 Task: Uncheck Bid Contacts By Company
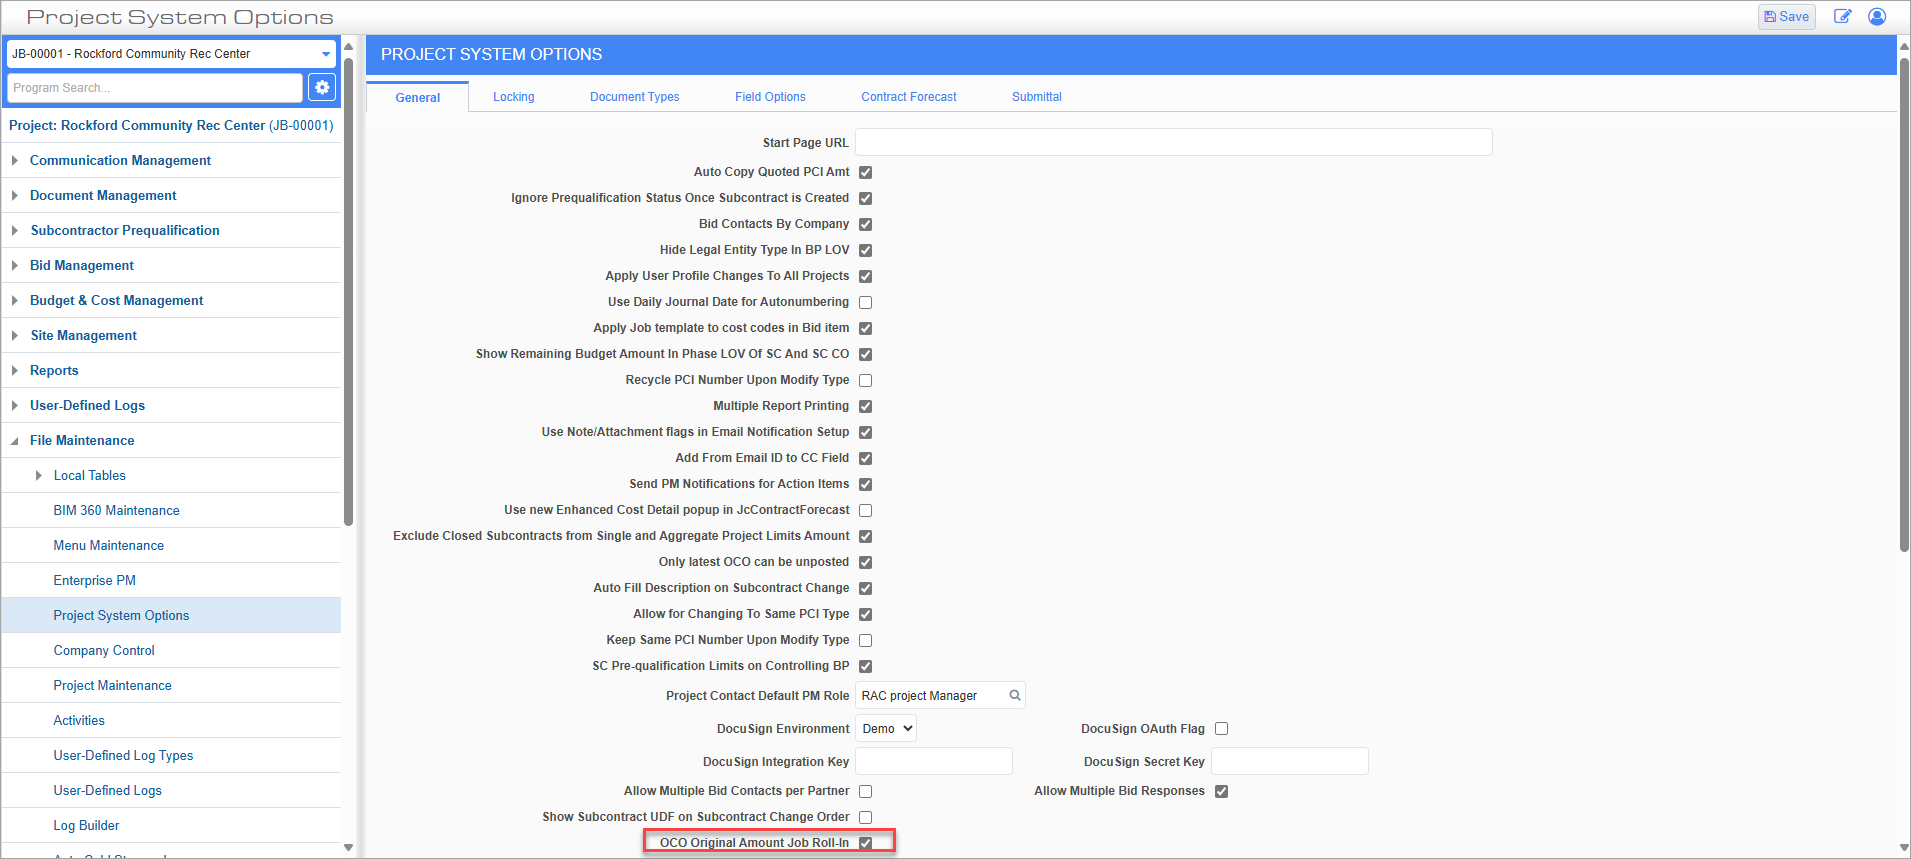tap(865, 224)
